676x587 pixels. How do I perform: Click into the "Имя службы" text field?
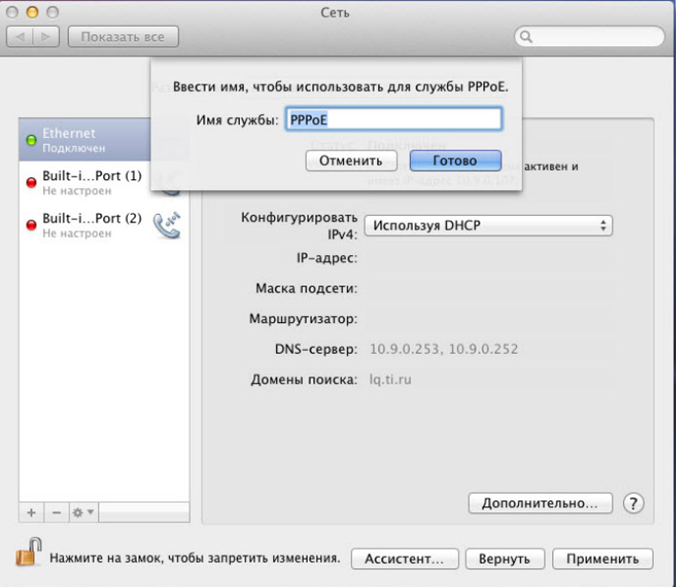pos(392,119)
